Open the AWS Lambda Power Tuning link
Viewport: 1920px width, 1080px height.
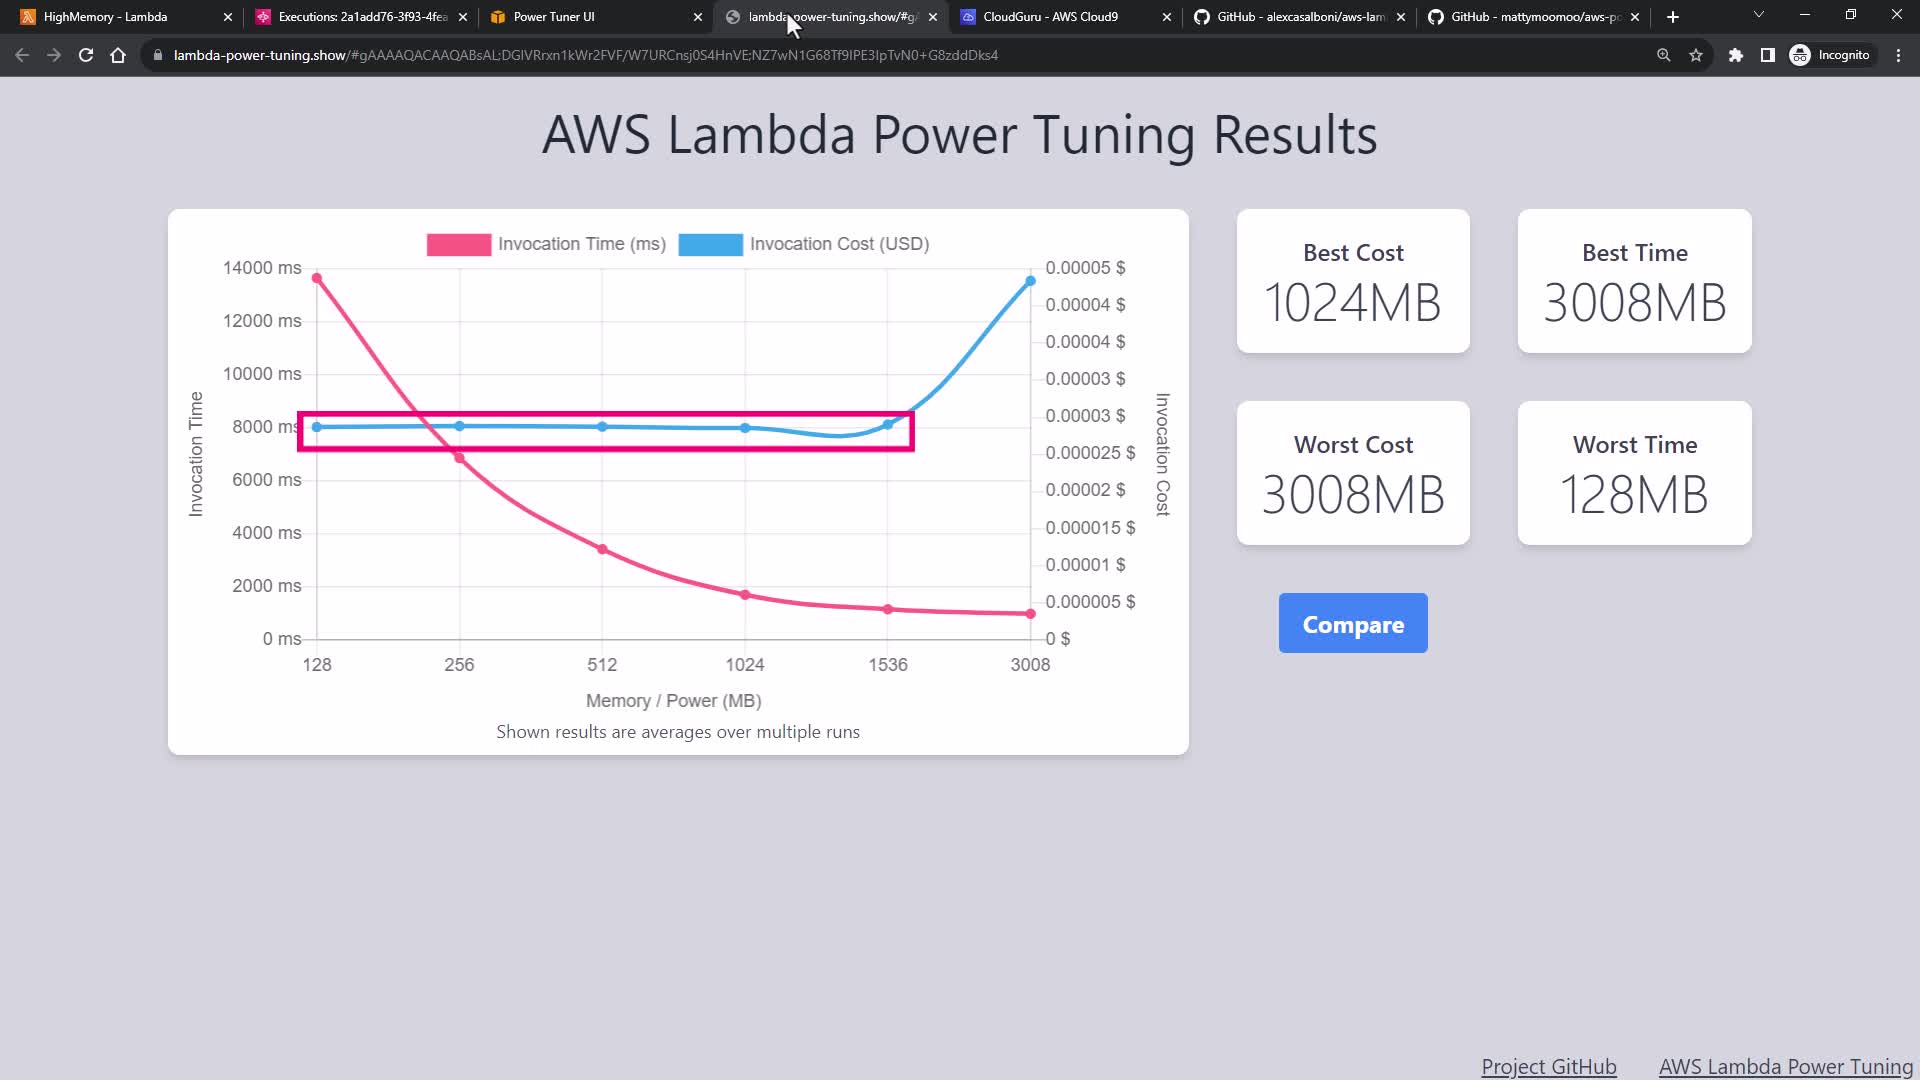pyautogui.click(x=1785, y=1066)
